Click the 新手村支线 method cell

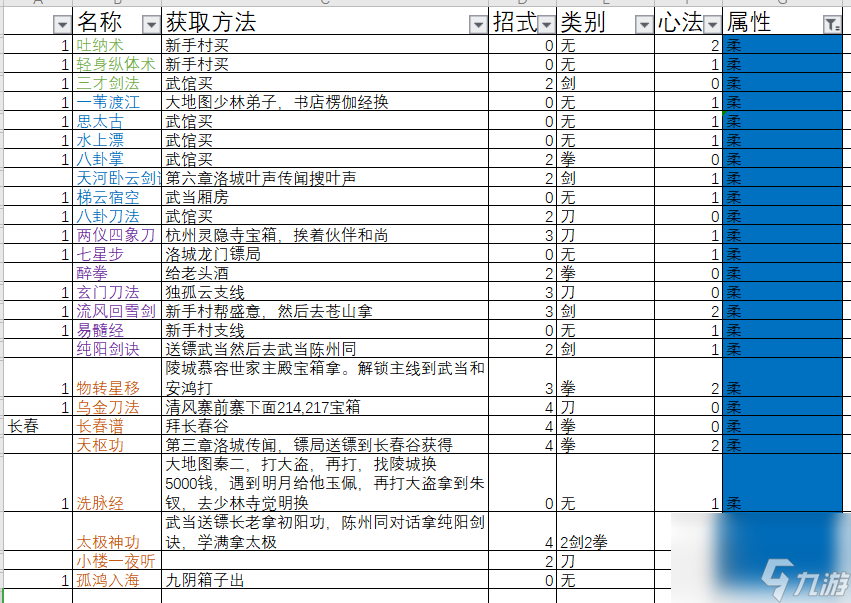[x=325, y=330]
